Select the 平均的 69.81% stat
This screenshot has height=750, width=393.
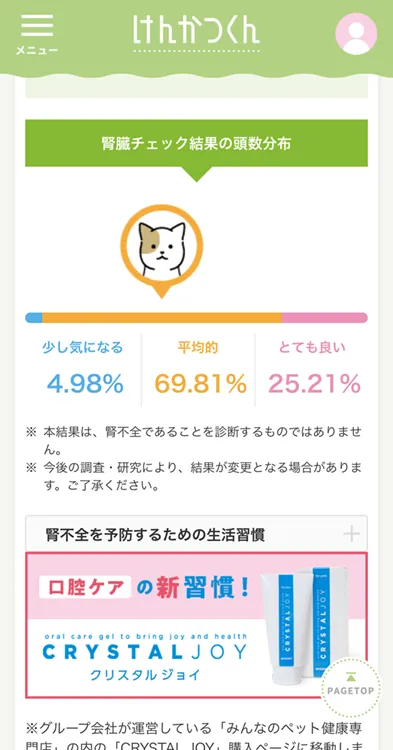[x=198, y=369]
